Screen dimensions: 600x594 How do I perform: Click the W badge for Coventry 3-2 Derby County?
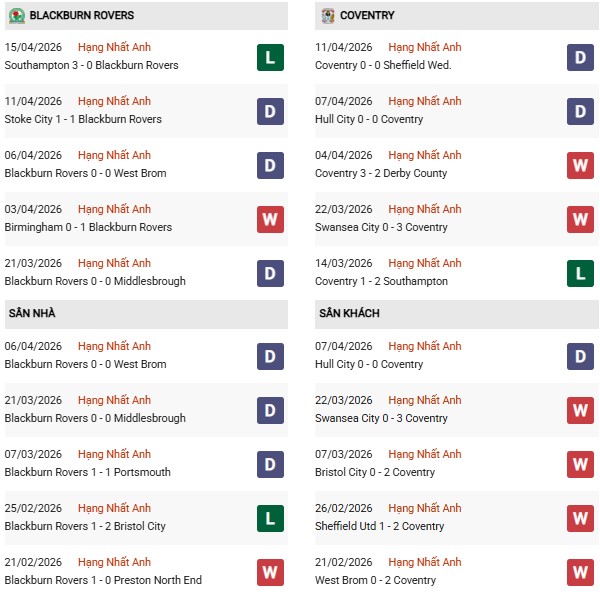581,165
